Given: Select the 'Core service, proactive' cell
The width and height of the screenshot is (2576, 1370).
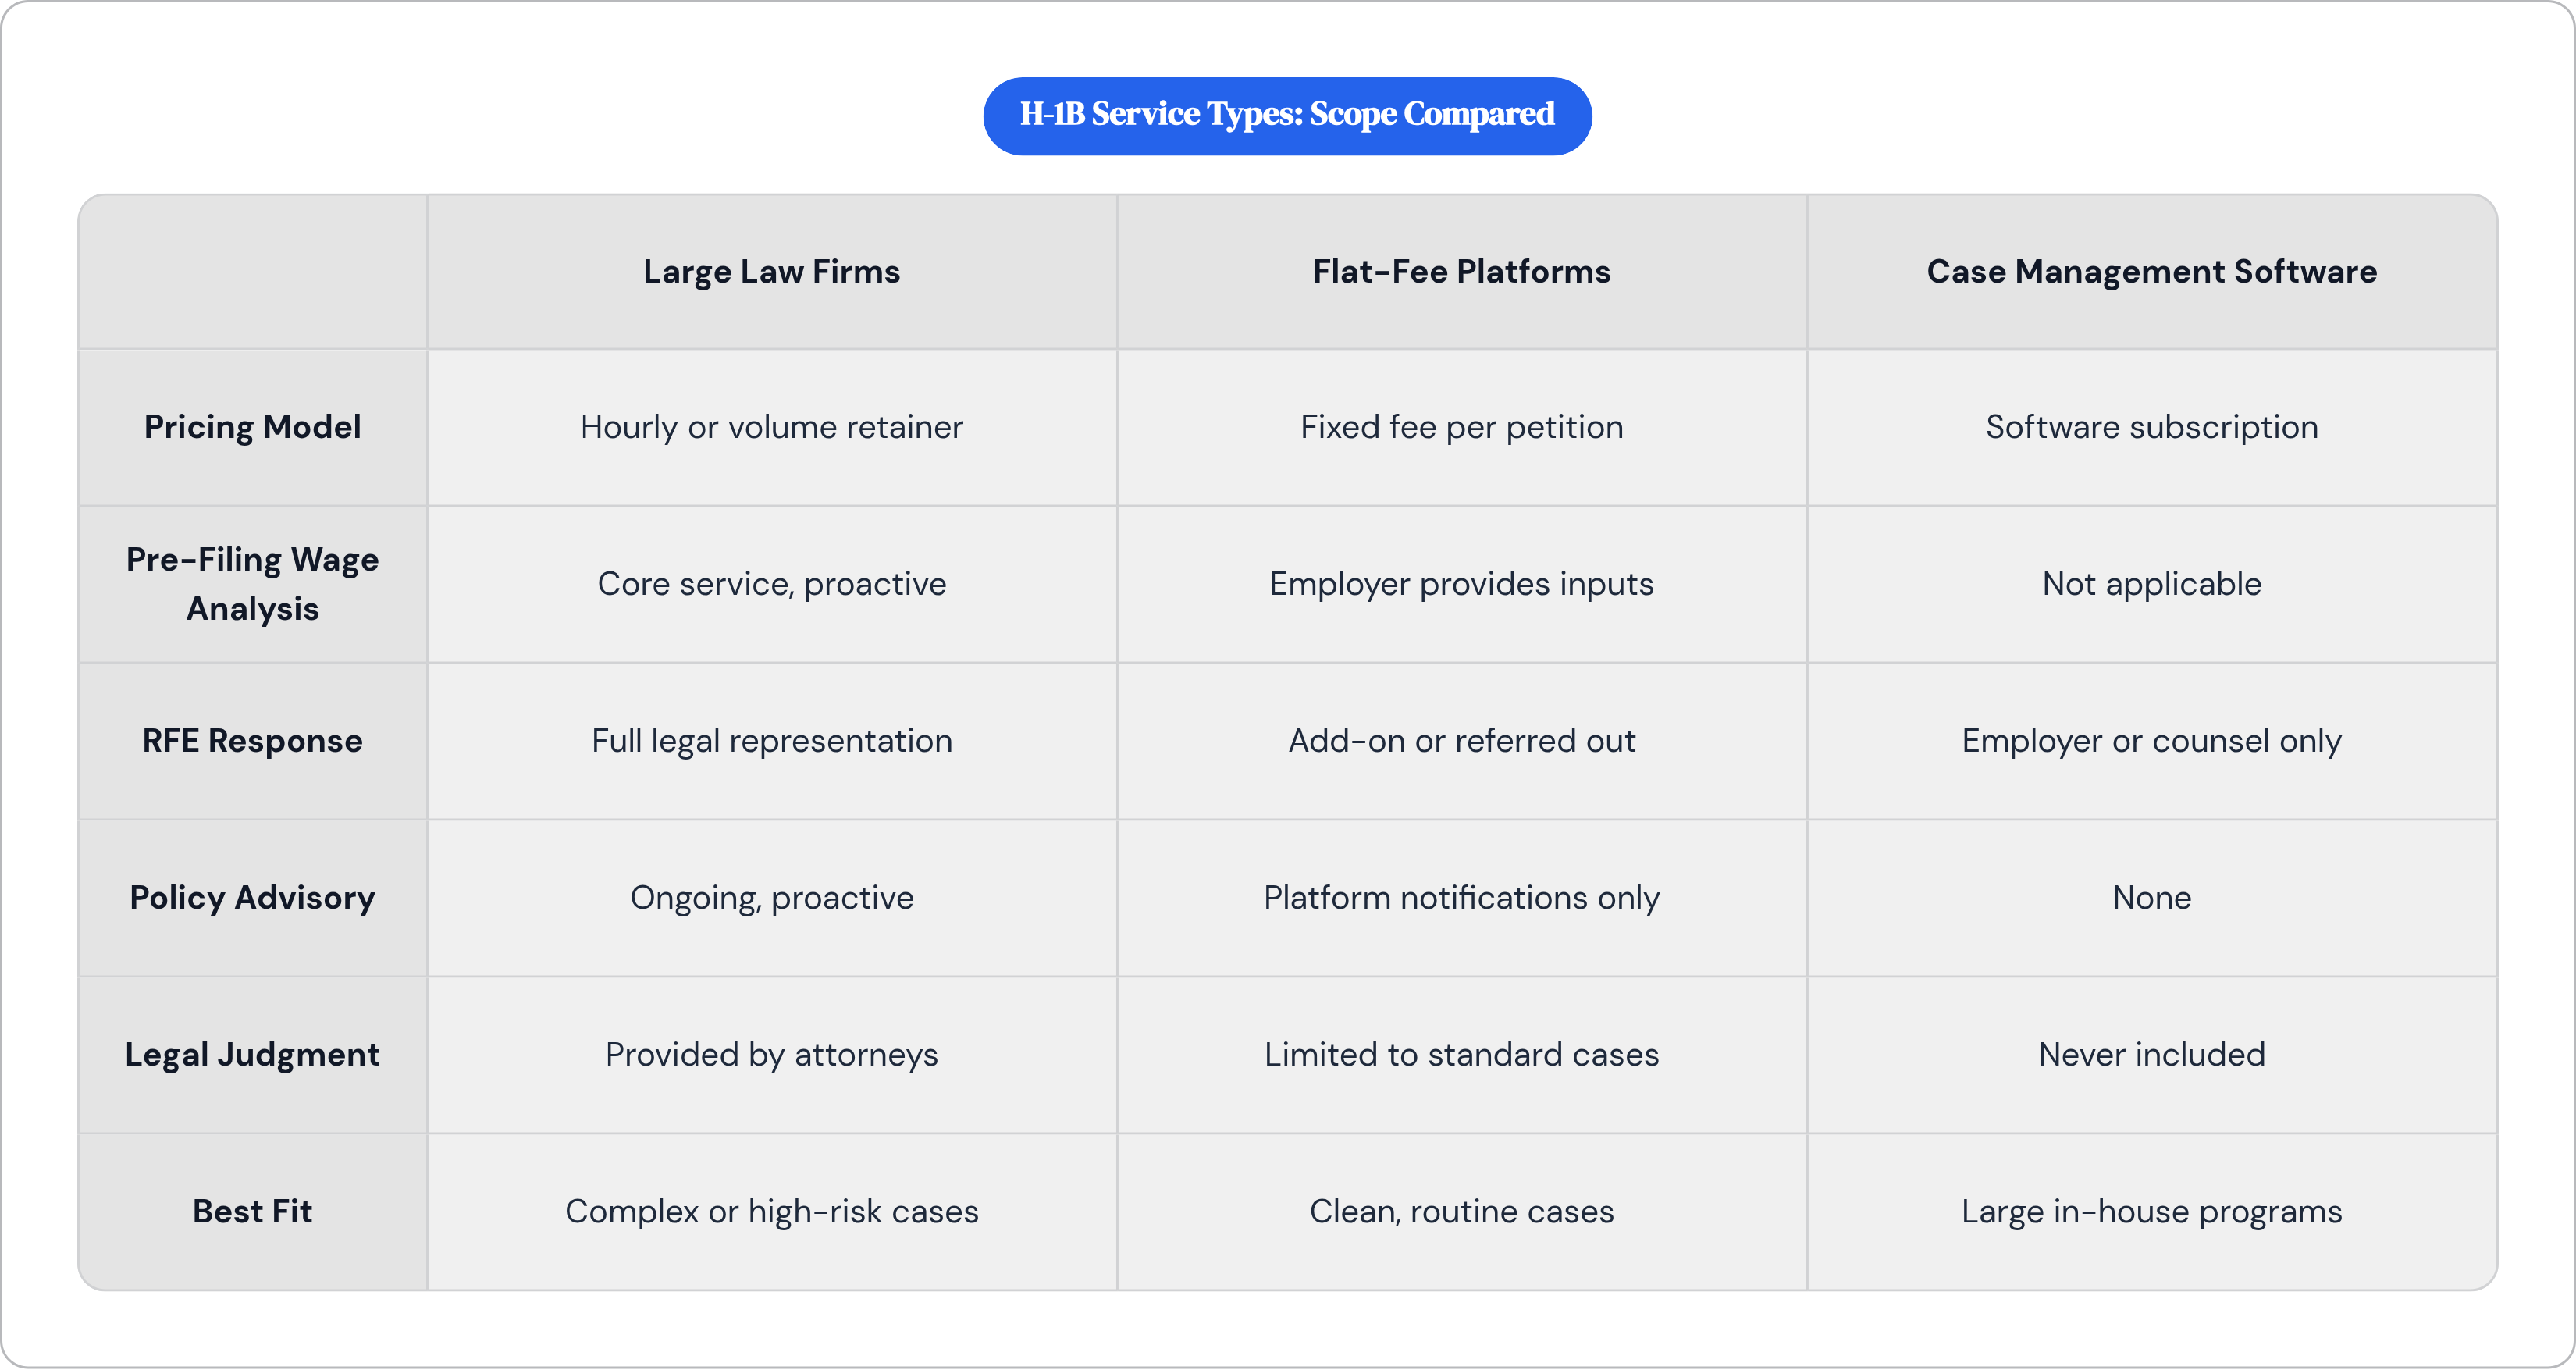Looking at the screenshot, I should pos(772,584).
